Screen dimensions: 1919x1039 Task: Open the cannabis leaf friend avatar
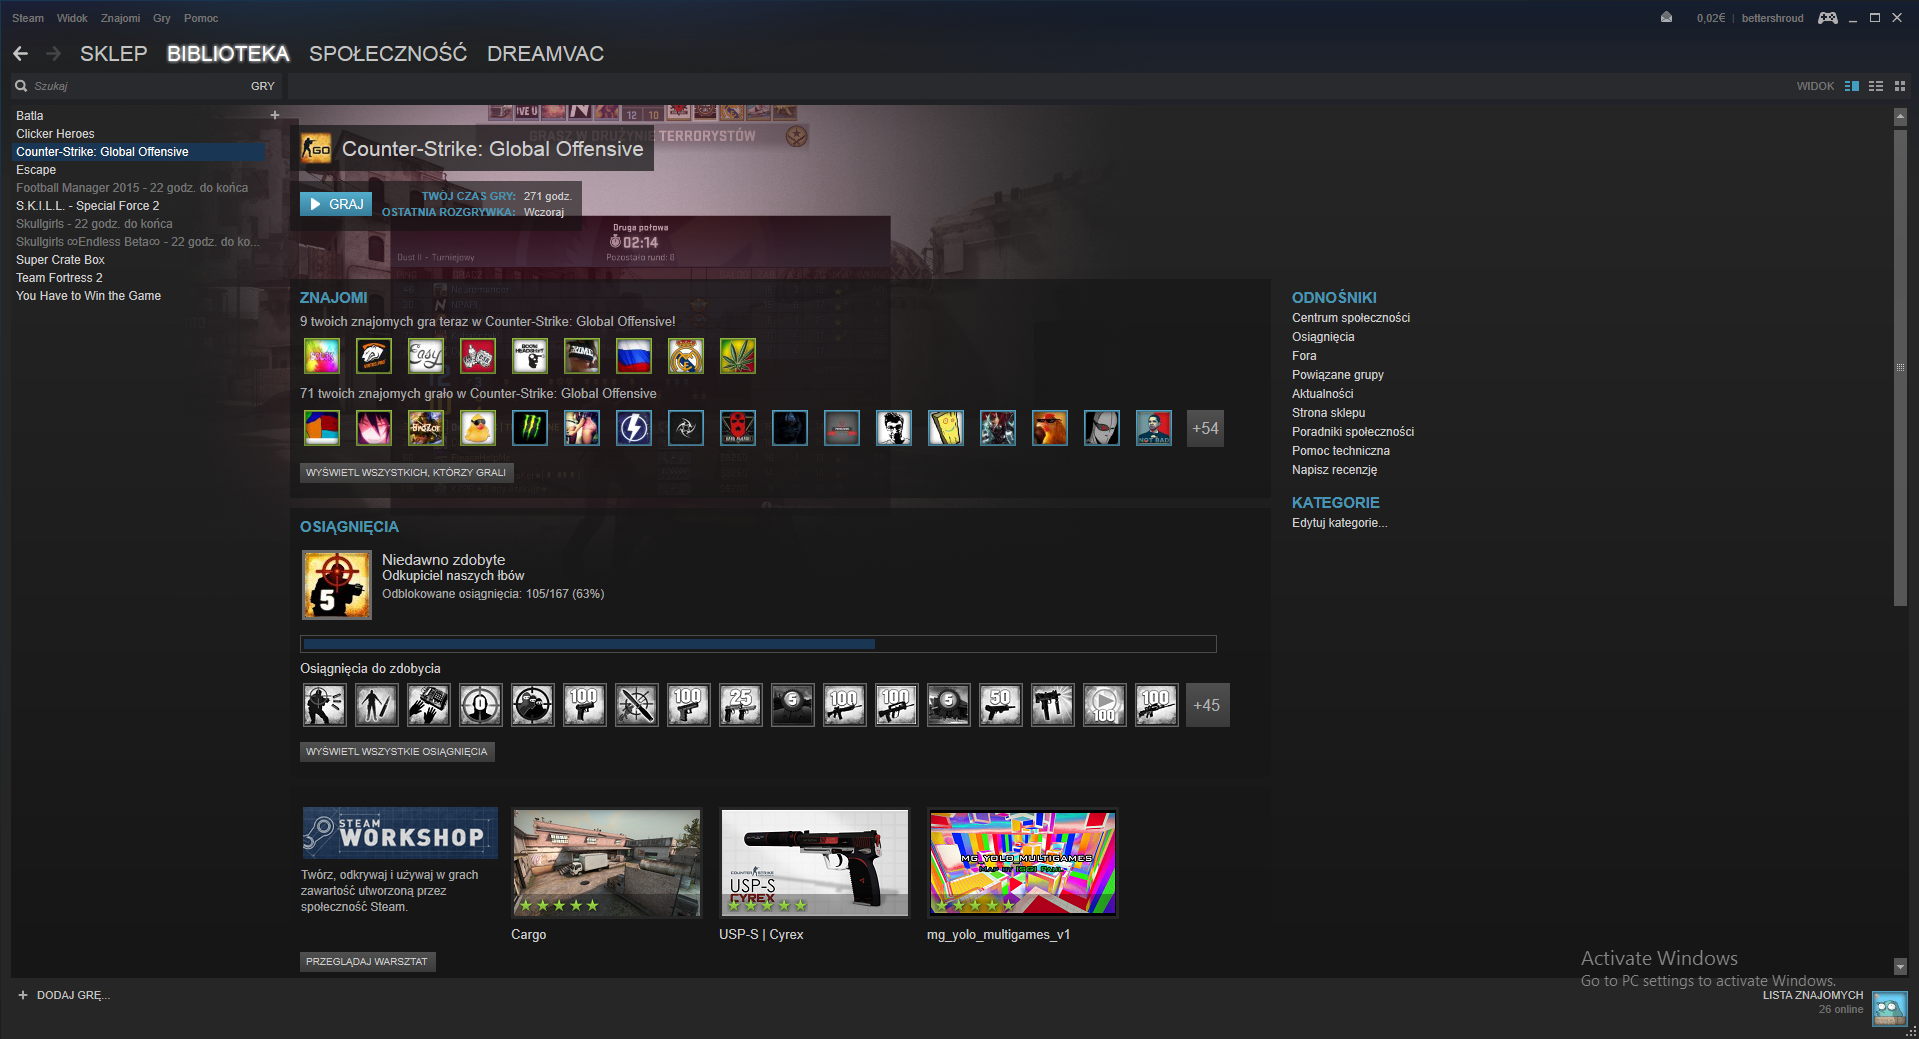pyautogui.click(x=738, y=356)
